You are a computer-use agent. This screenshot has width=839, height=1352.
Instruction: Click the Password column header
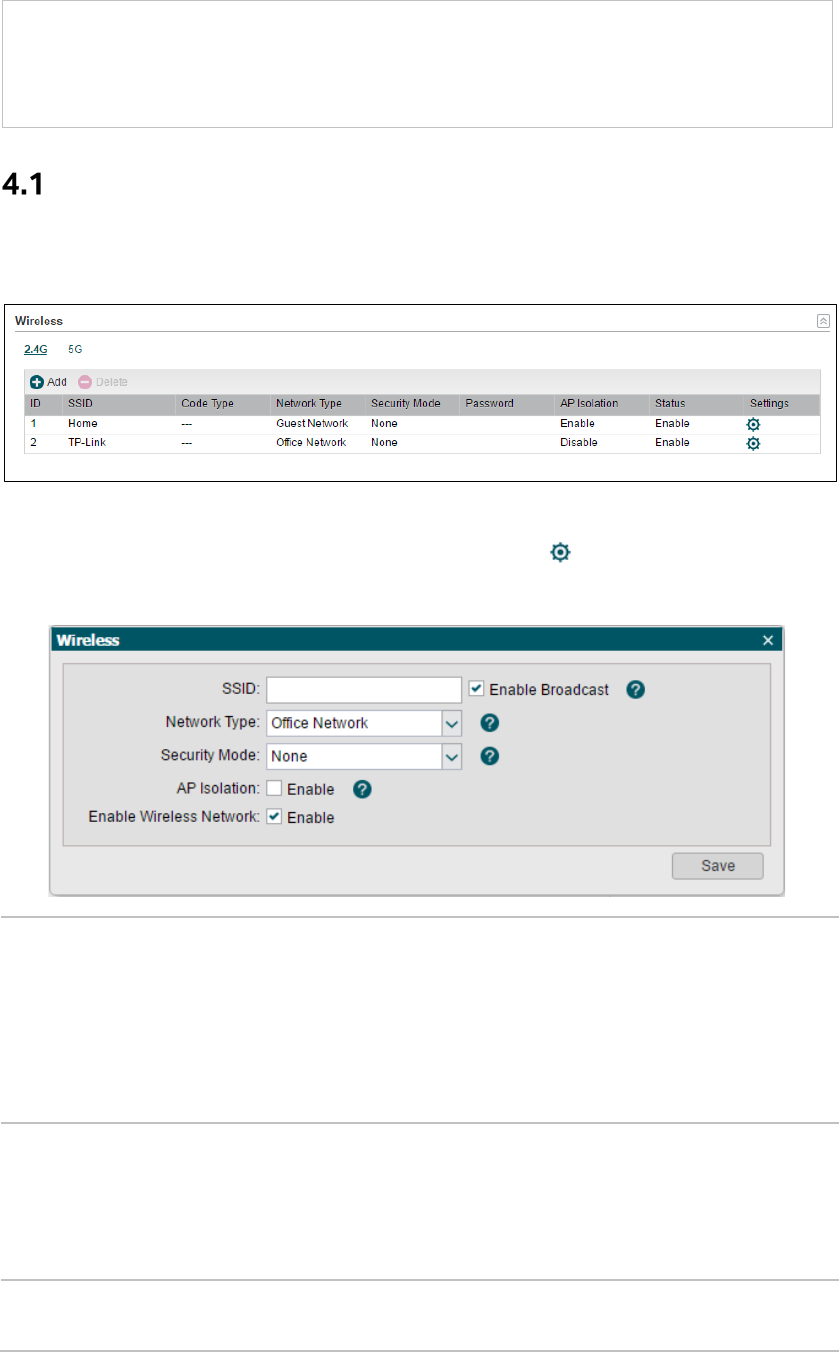489,404
